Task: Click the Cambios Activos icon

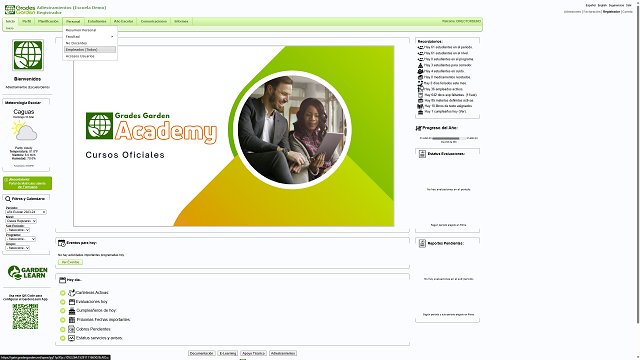Action: 71,293
